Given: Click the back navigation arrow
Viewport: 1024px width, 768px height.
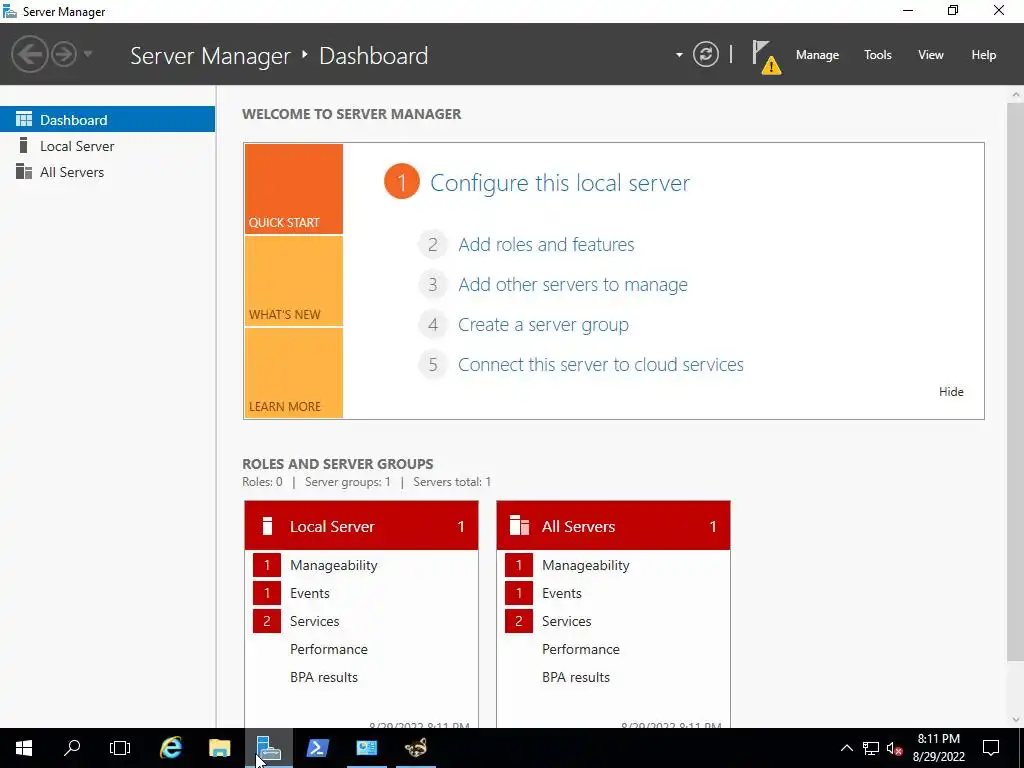Looking at the screenshot, I should tap(29, 54).
